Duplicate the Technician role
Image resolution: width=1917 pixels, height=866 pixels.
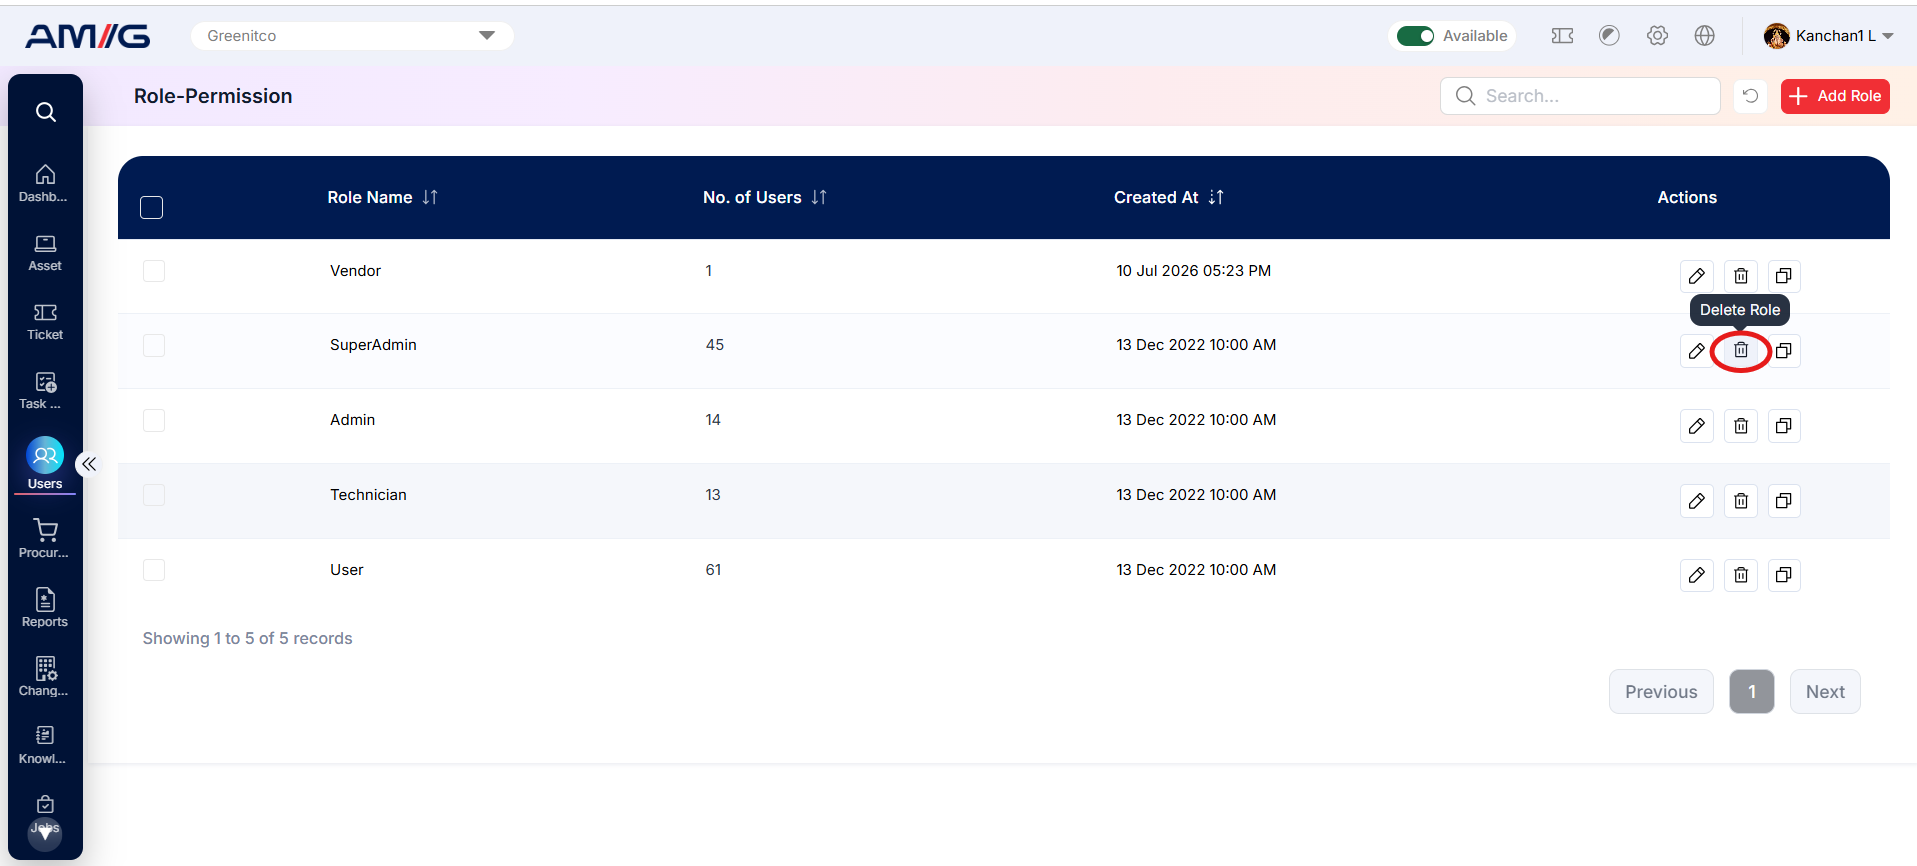pyautogui.click(x=1784, y=501)
